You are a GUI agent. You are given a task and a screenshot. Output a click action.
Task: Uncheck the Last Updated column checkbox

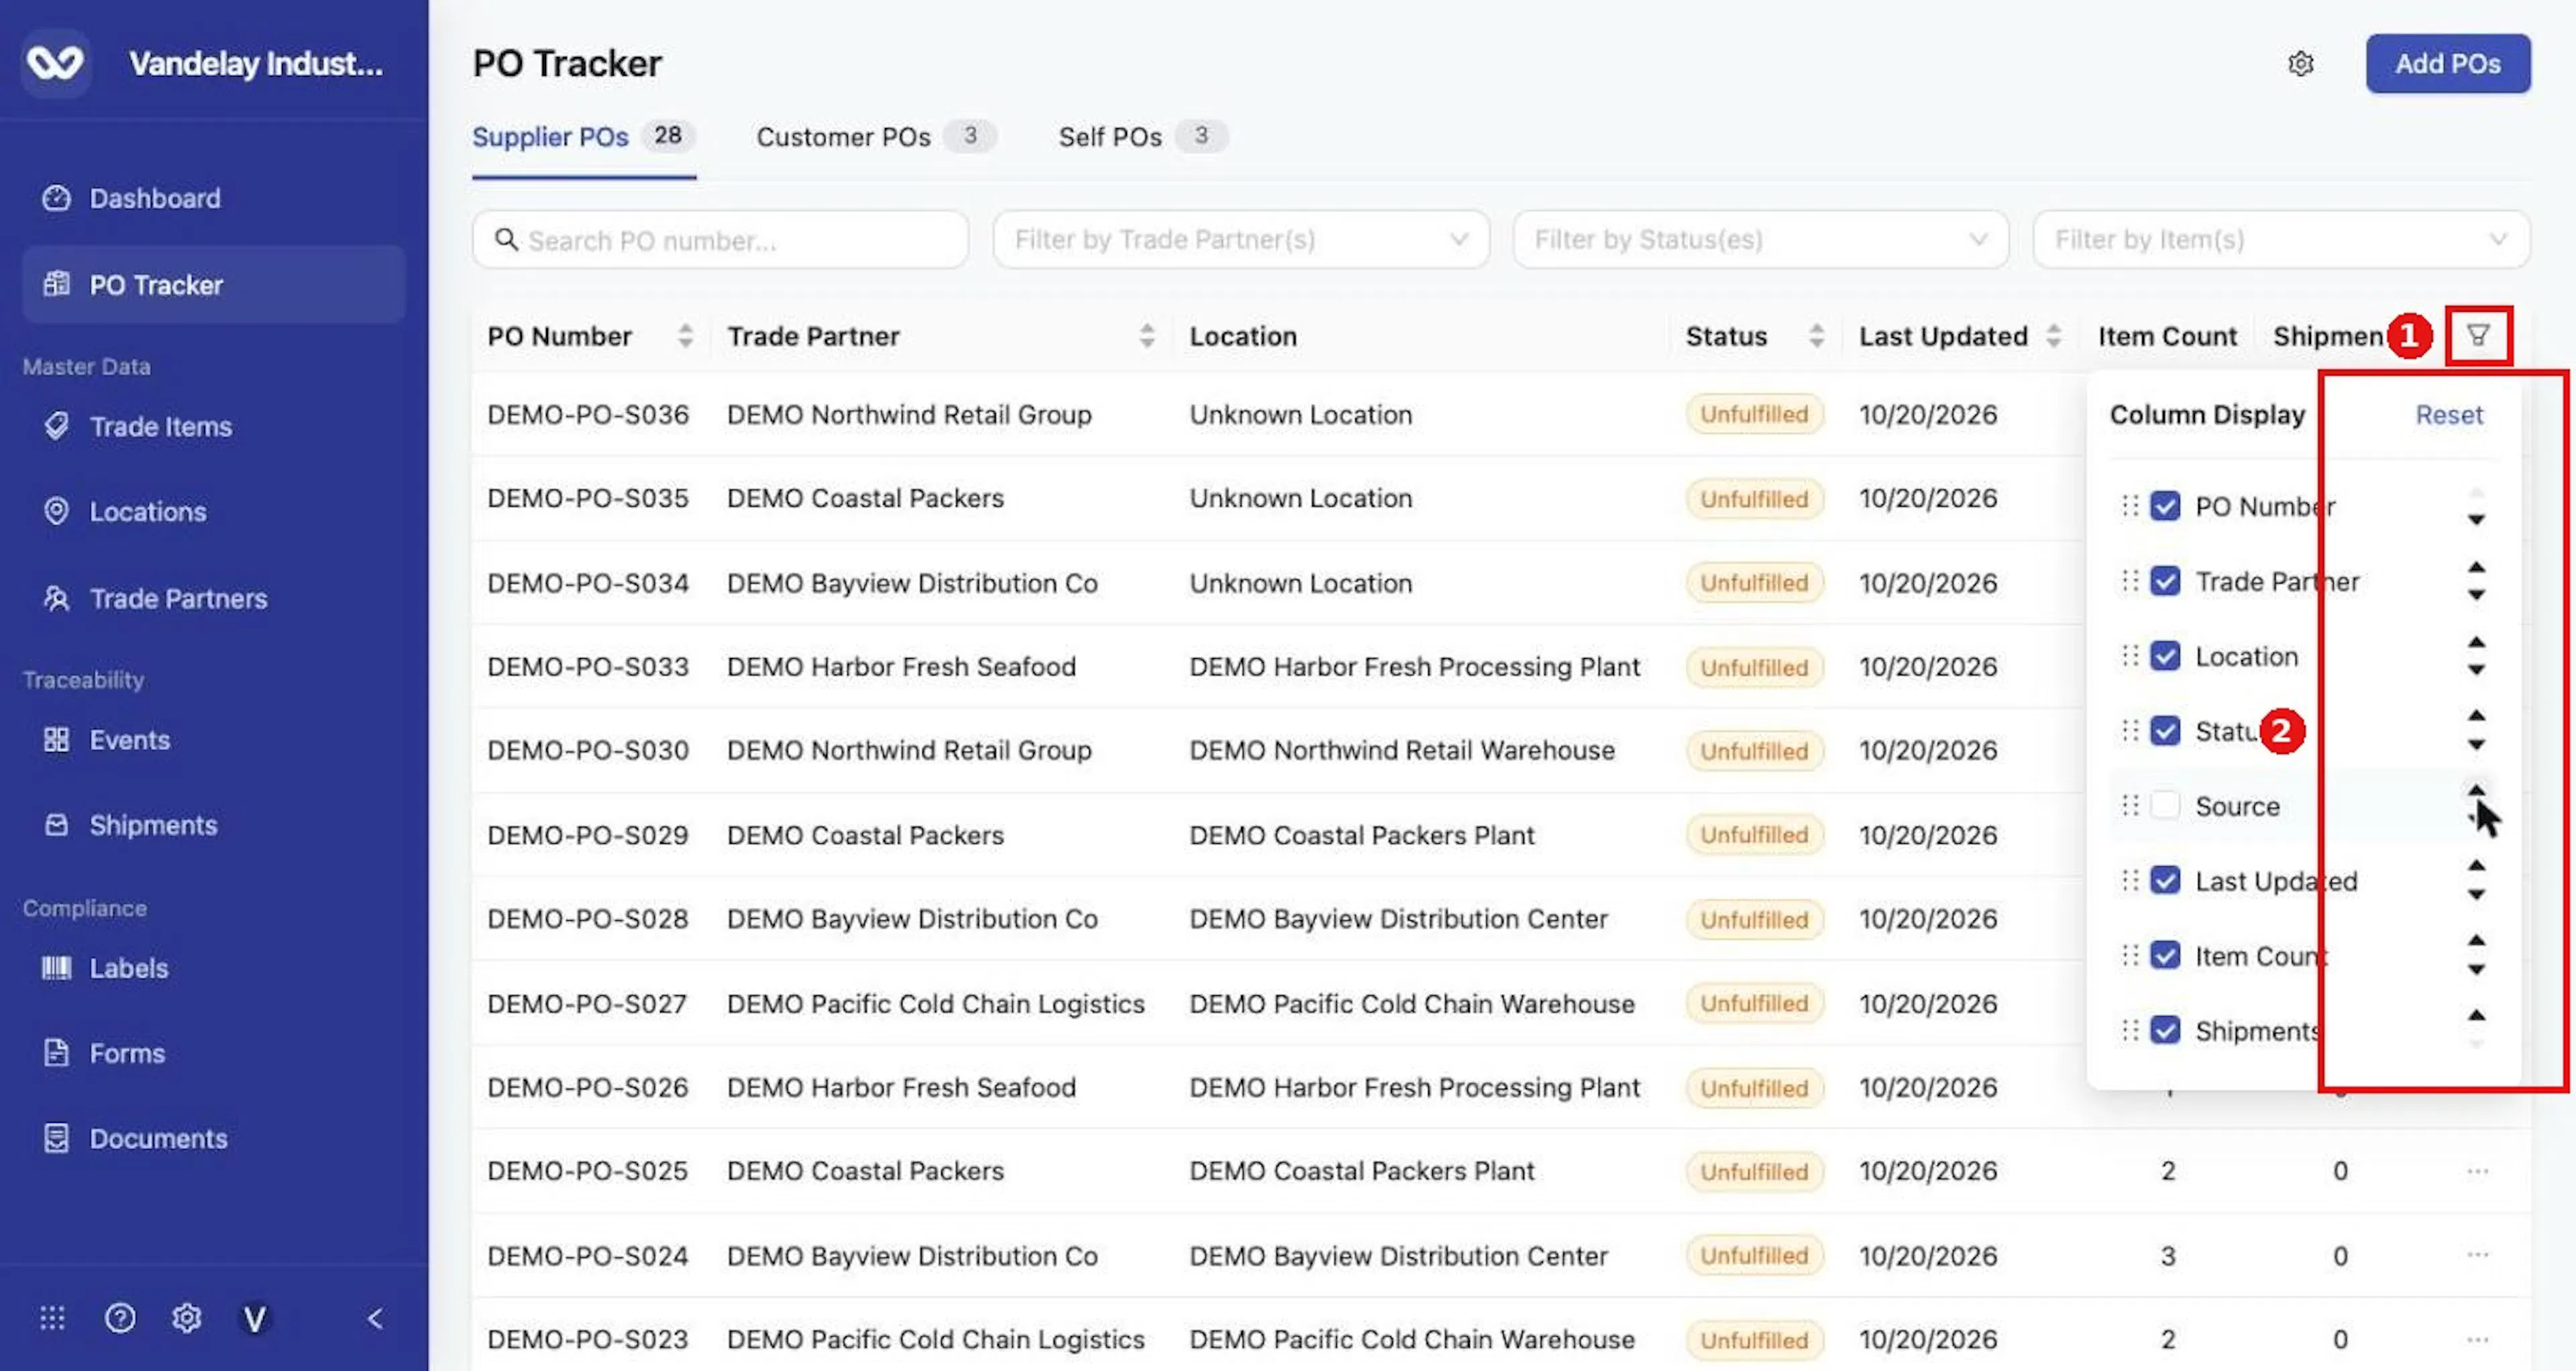[2165, 881]
